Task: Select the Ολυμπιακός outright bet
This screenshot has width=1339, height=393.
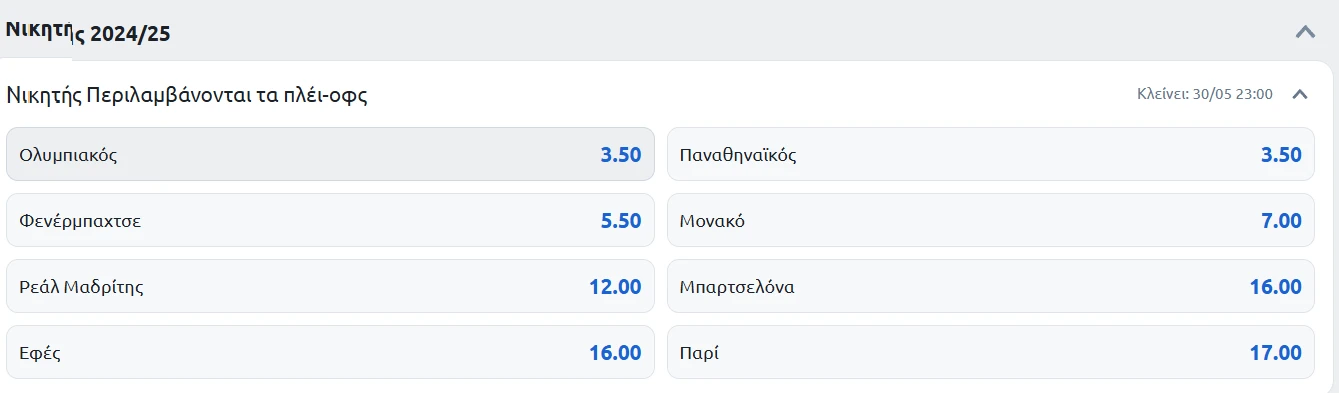Action: 330,154
